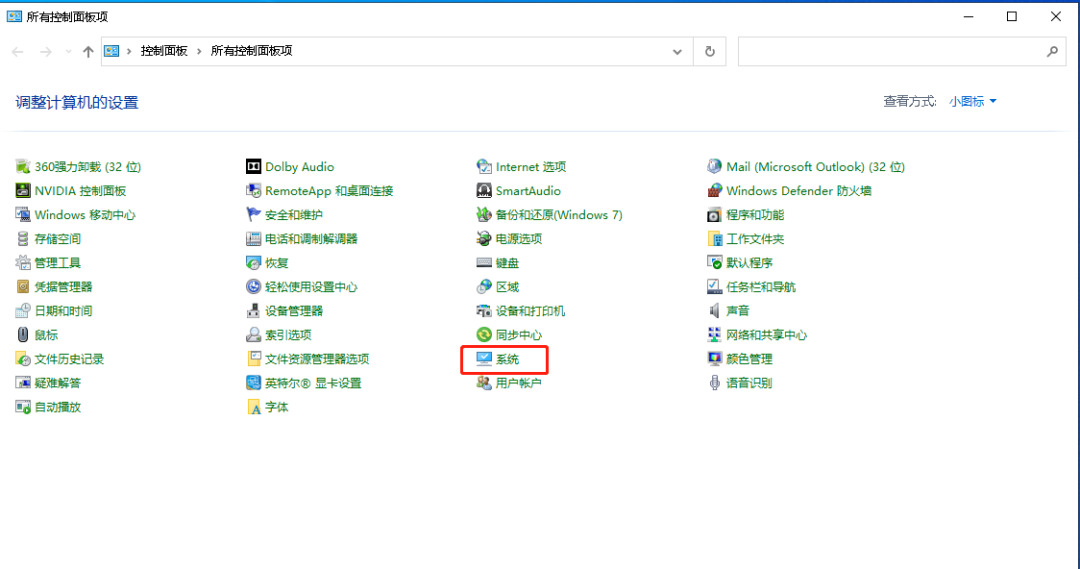Screen dimensions: 1080x569
Task: Open 存储空间 icon
Action: pyautogui.click(x=23, y=239)
